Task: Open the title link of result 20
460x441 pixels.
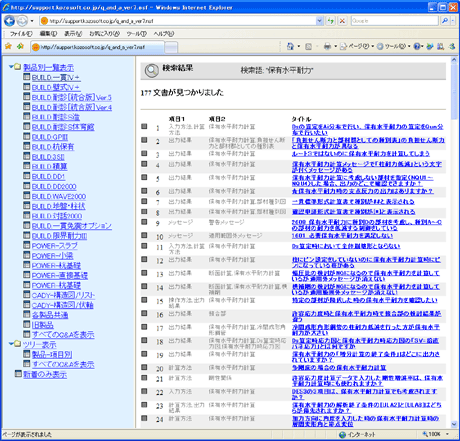Action: click(339, 368)
